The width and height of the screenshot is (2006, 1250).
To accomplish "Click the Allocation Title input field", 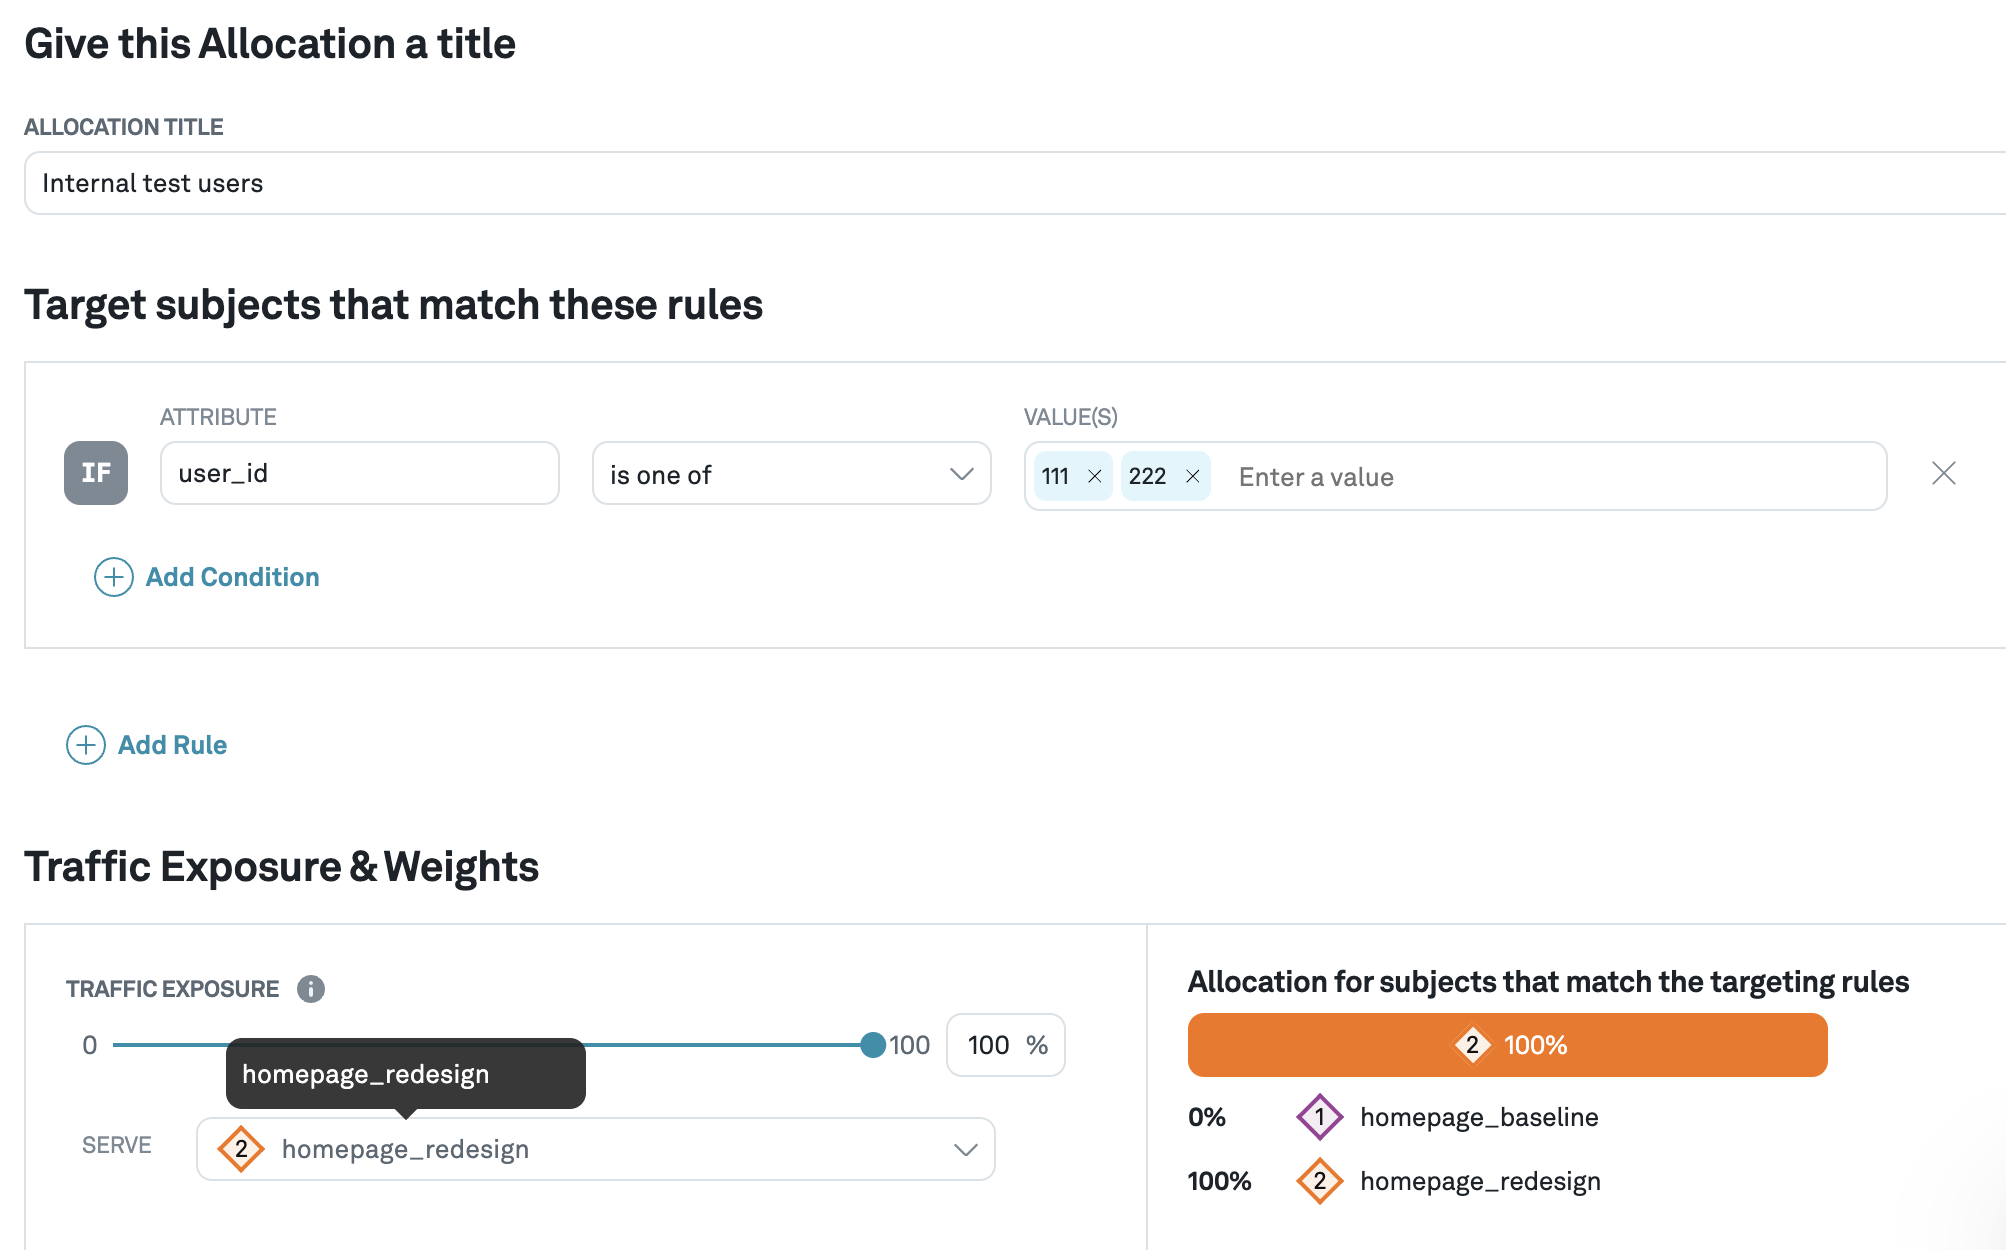I will coord(1015,183).
